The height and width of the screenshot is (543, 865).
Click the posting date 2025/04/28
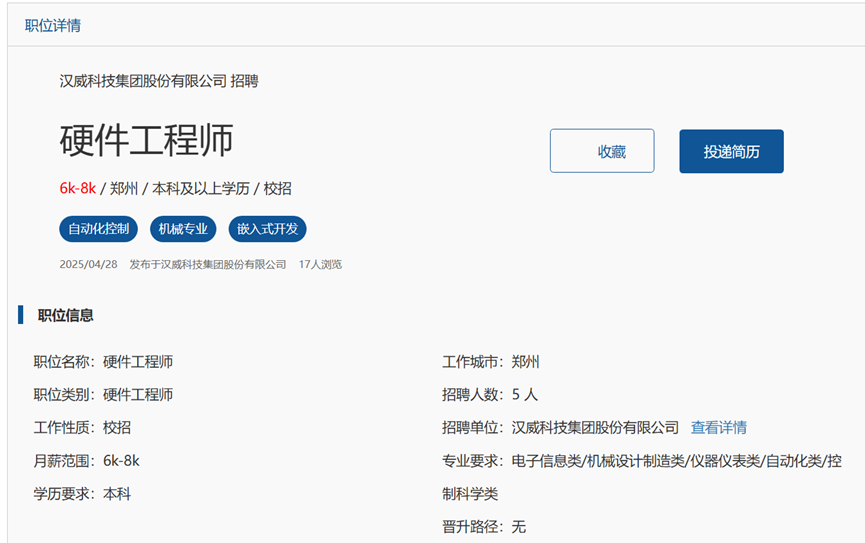(x=88, y=264)
